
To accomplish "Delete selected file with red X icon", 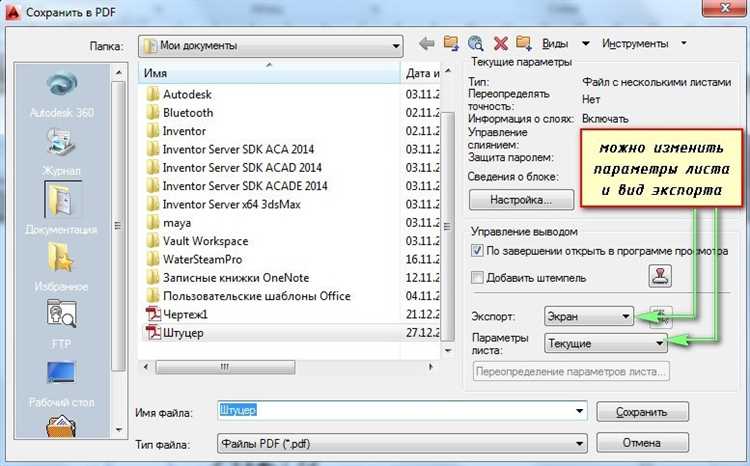I will [x=500, y=44].
